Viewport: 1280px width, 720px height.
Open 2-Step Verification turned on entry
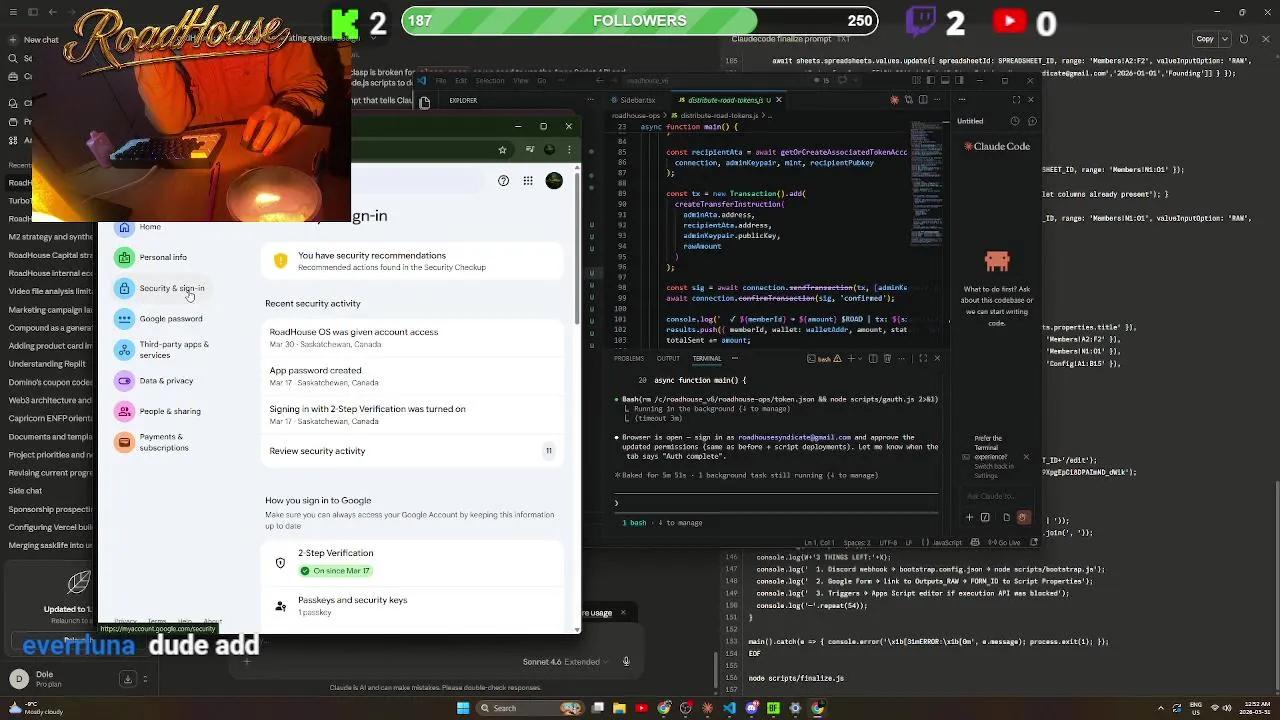click(413, 414)
